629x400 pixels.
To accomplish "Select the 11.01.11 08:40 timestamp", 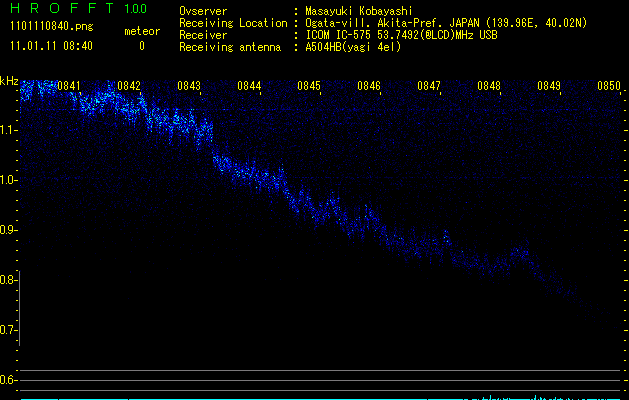I will pyautogui.click(x=50, y=46).
